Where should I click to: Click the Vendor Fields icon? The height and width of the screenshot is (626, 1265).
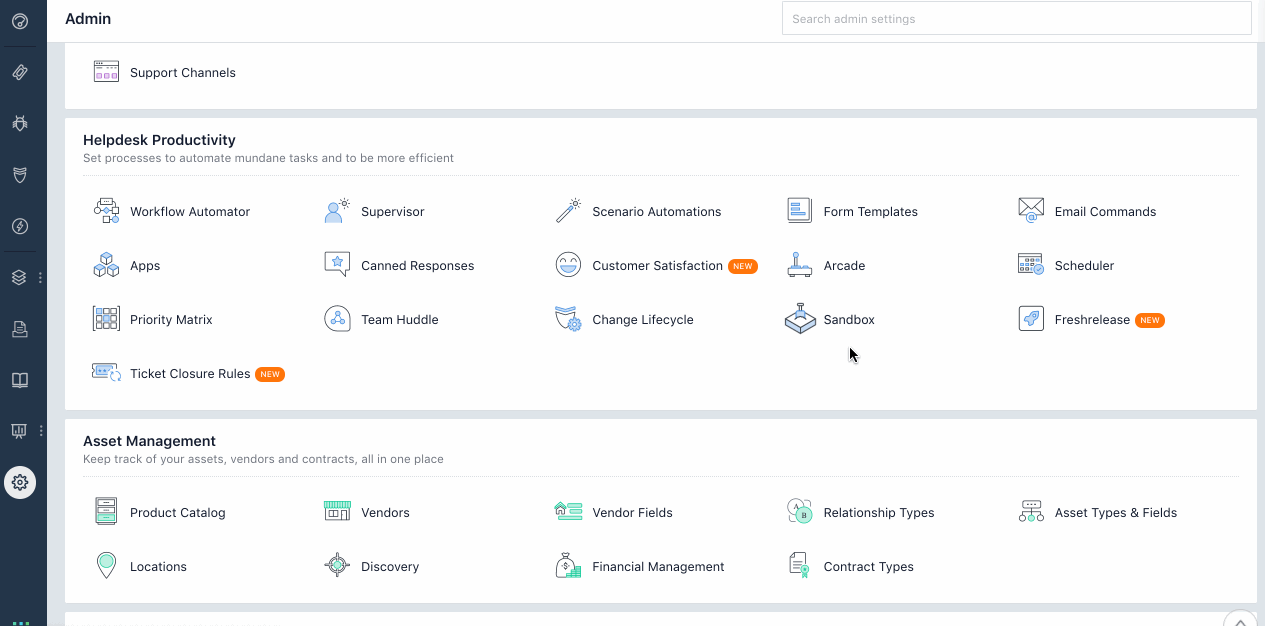(568, 512)
